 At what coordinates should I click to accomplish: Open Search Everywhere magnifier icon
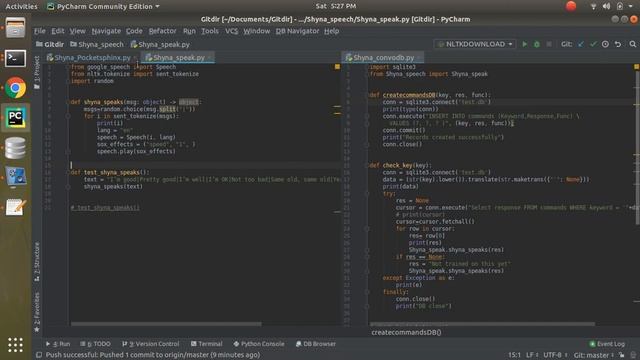click(x=633, y=44)
